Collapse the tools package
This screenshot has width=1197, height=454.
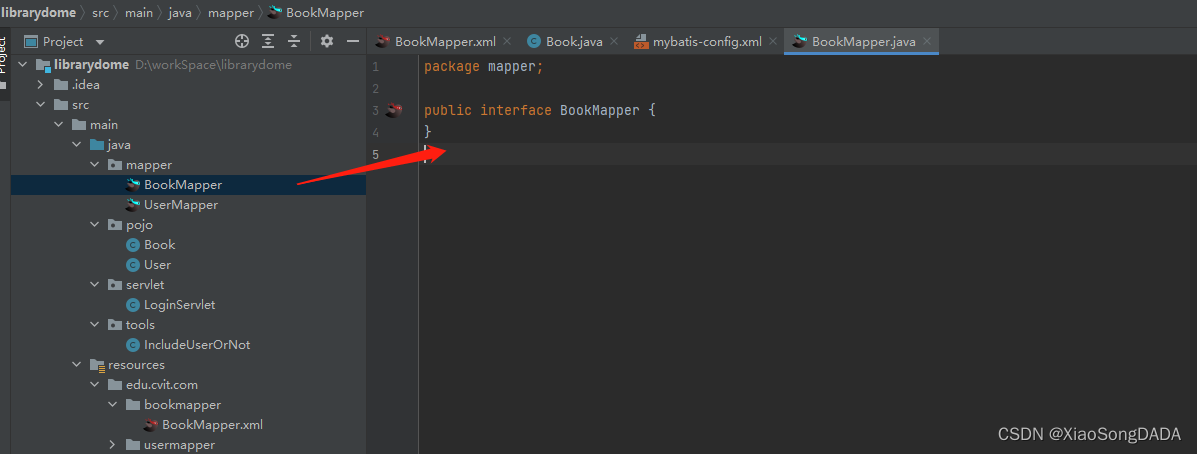95,324
